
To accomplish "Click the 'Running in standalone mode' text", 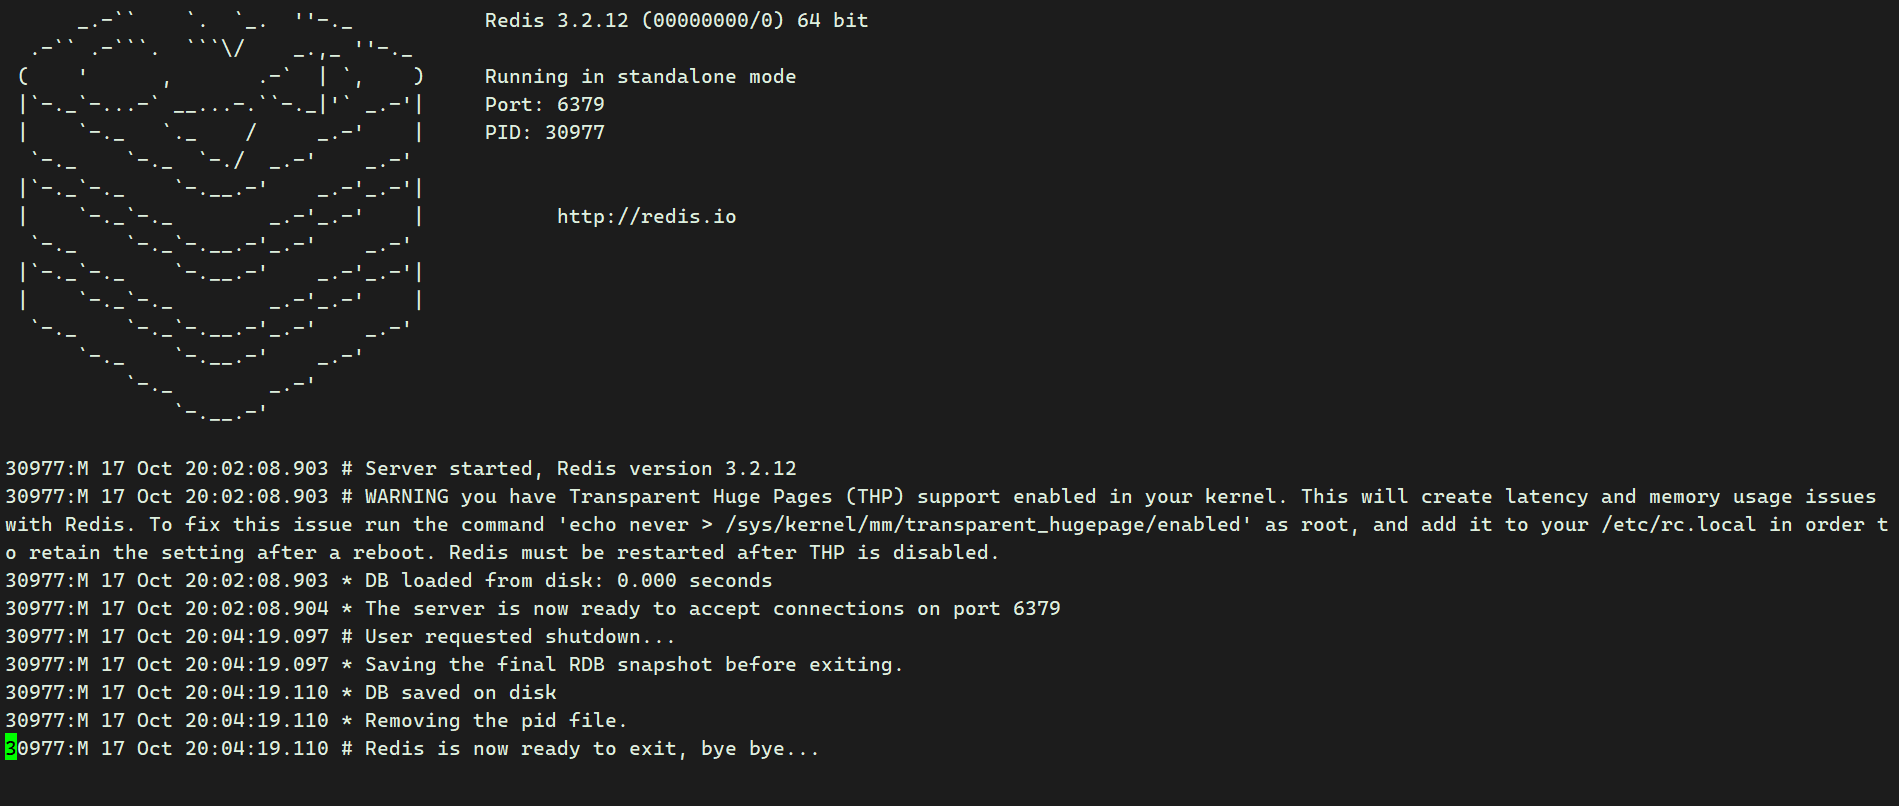I will pyautogui.click(x=640, y=77).
